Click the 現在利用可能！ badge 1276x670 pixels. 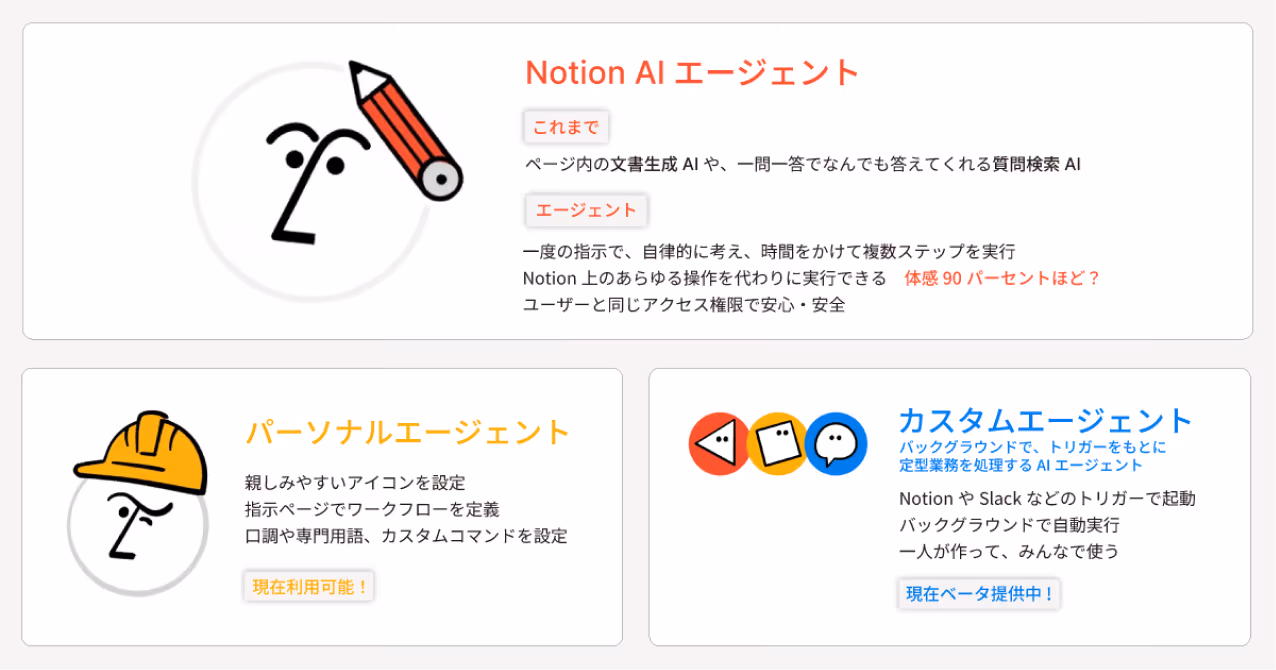[308, 586]
